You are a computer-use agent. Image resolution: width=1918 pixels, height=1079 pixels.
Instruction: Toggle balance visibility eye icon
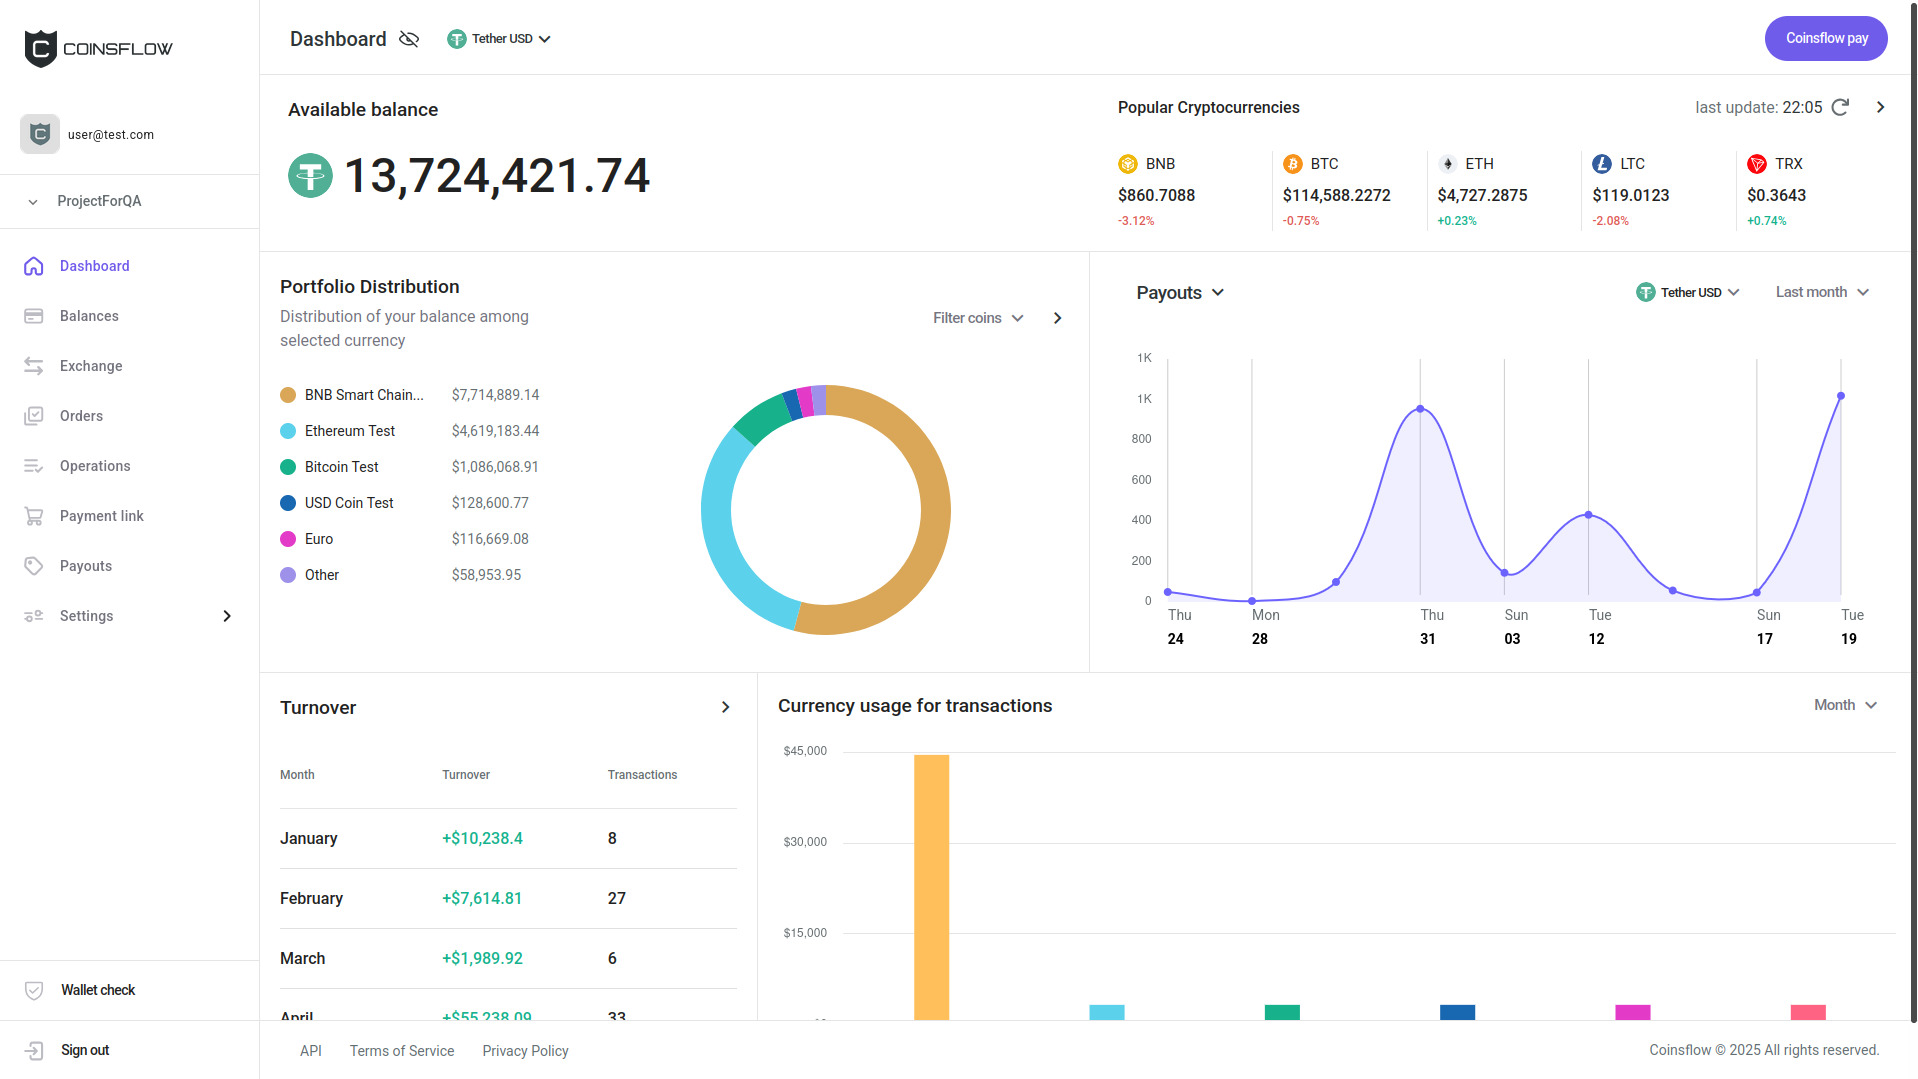408,39
